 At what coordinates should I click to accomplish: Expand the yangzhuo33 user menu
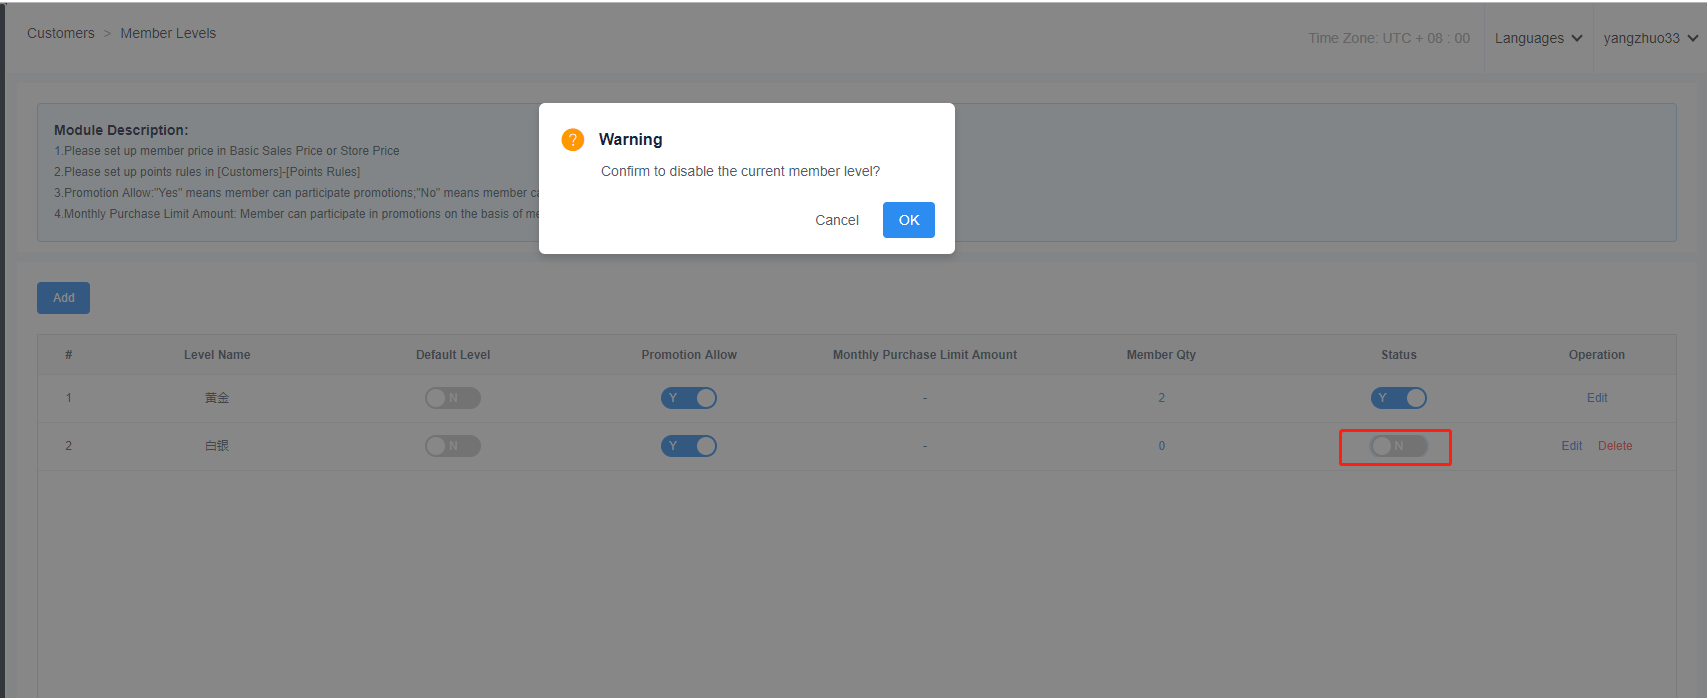(1650, 38)
